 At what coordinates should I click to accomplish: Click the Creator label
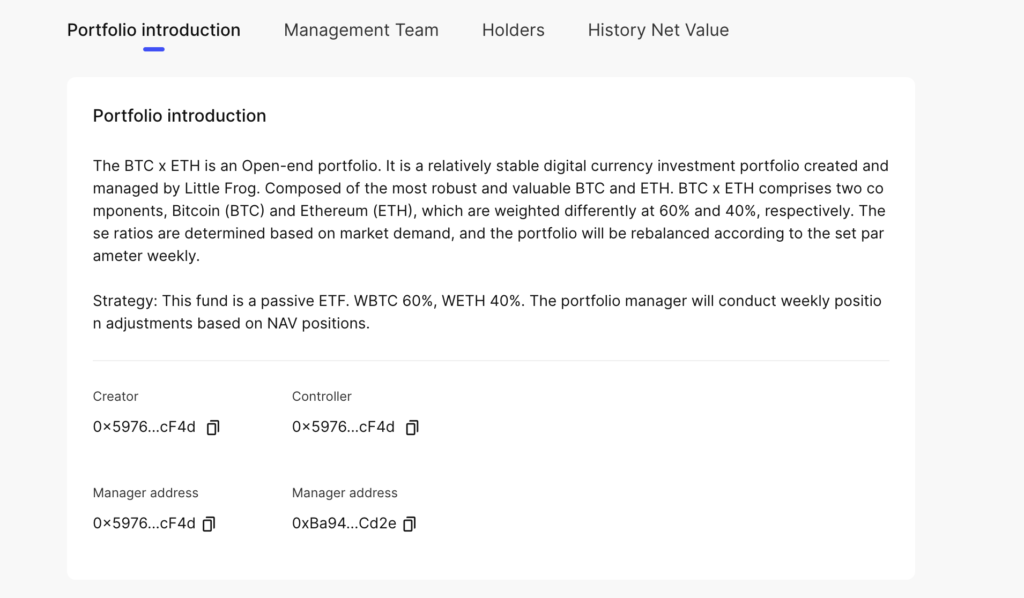click(x=116, y=397)
